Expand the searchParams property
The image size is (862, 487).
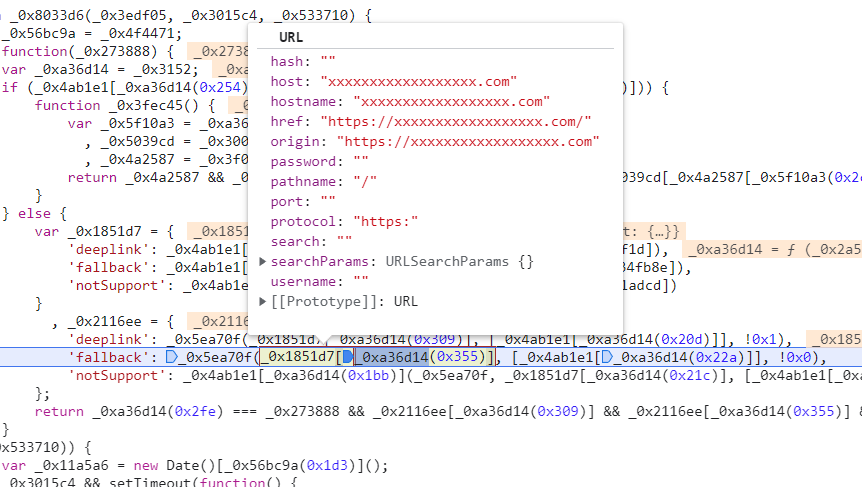(263, 261)
